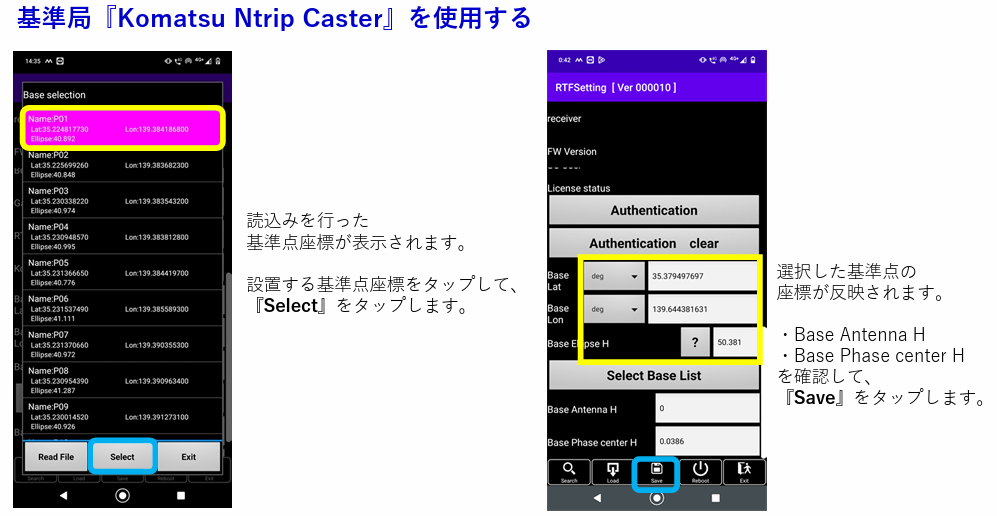Image resolution: width=997 pixels, height=516 pixels.
Task: Select base point Name:P01
Action: click(x=123, y=129)
